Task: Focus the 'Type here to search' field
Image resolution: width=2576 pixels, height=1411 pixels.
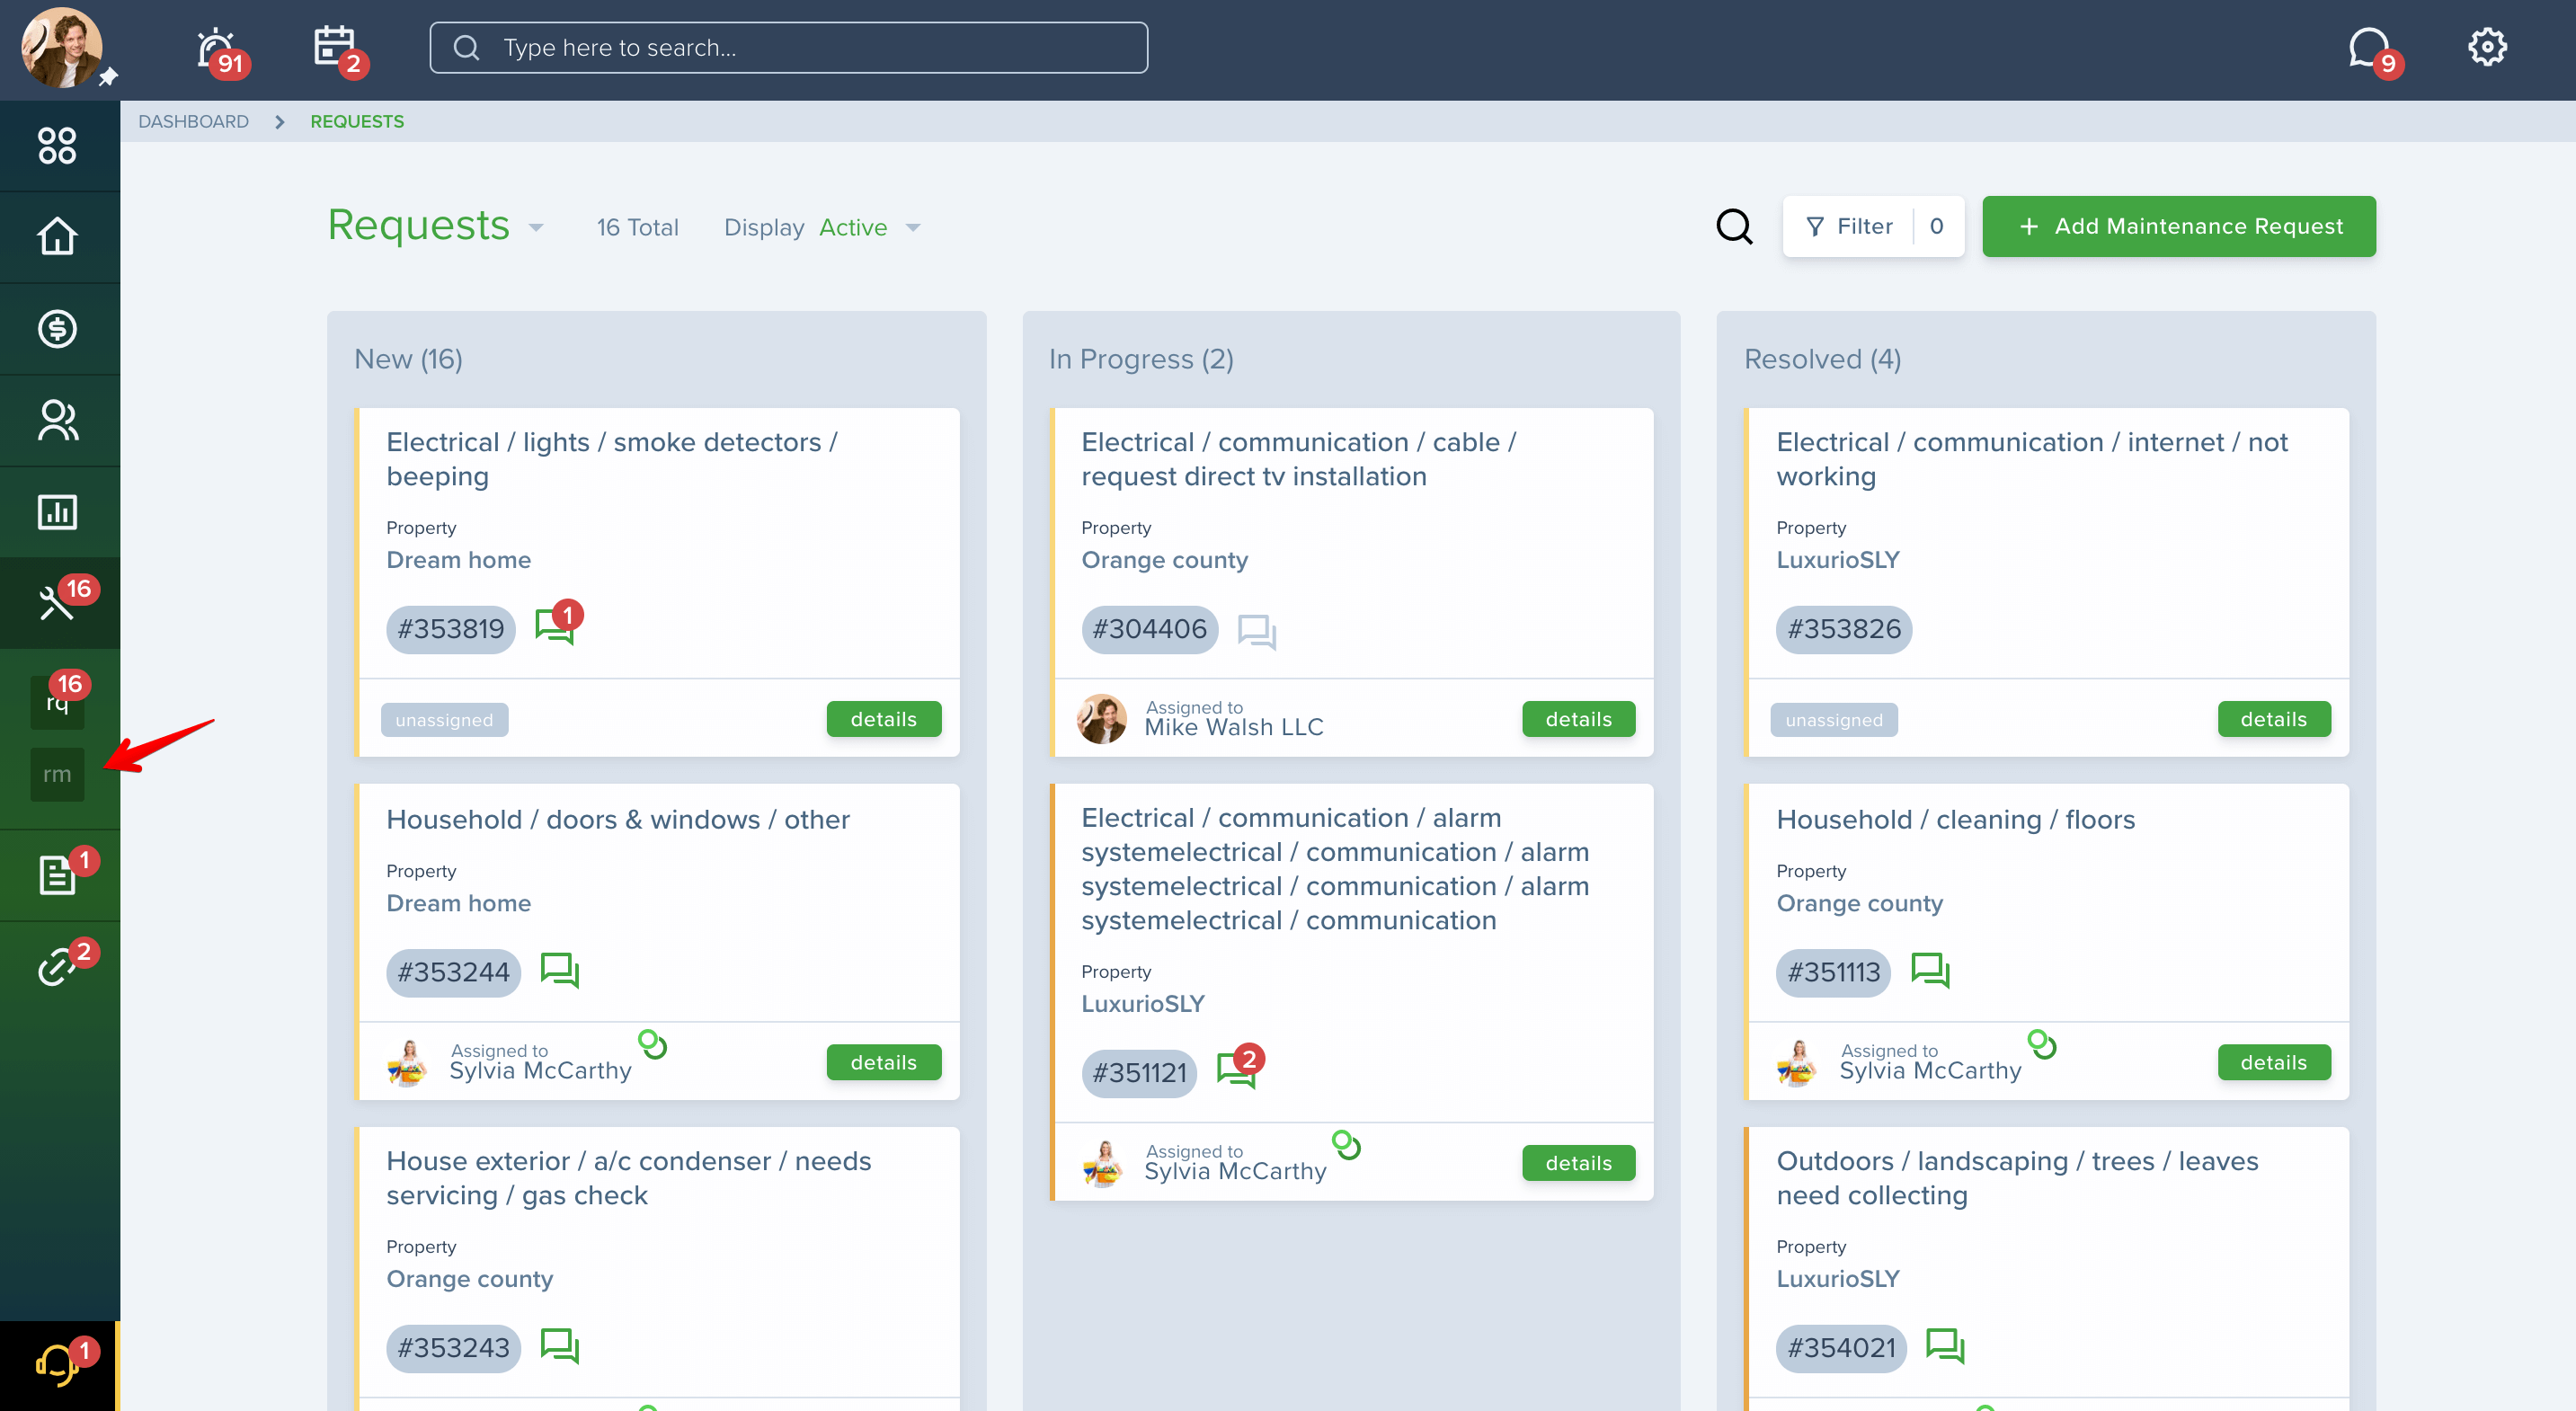Action: point(788,48)
